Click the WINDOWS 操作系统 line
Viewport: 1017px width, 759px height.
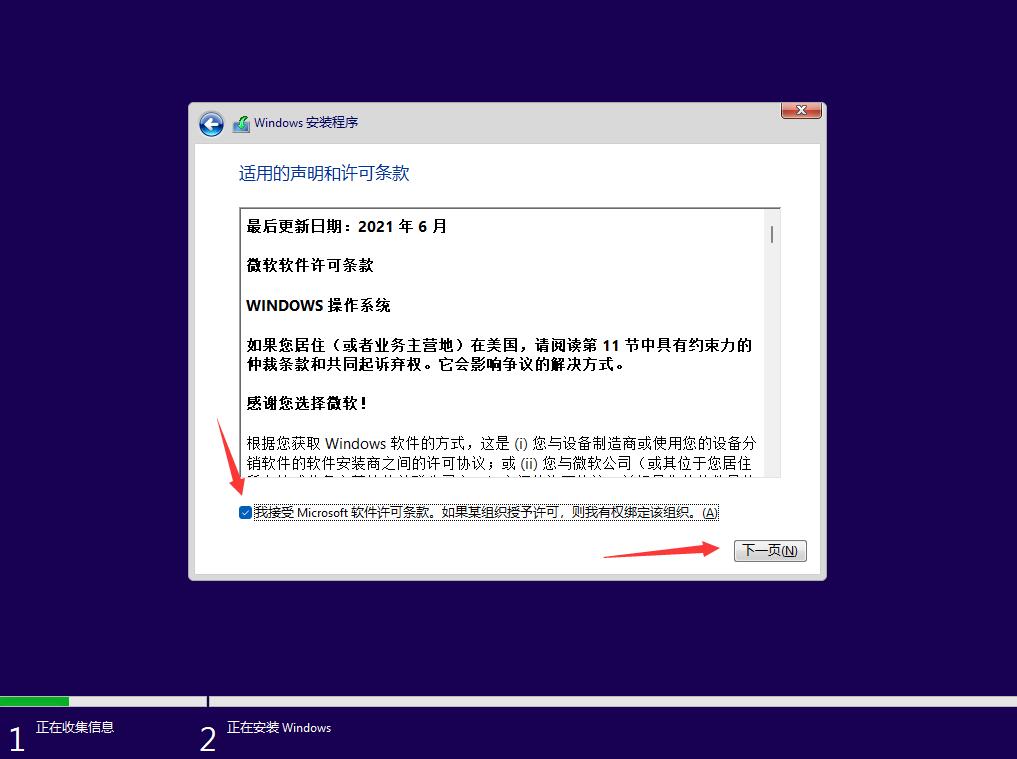pyautogui.click(x=318, y=305)
